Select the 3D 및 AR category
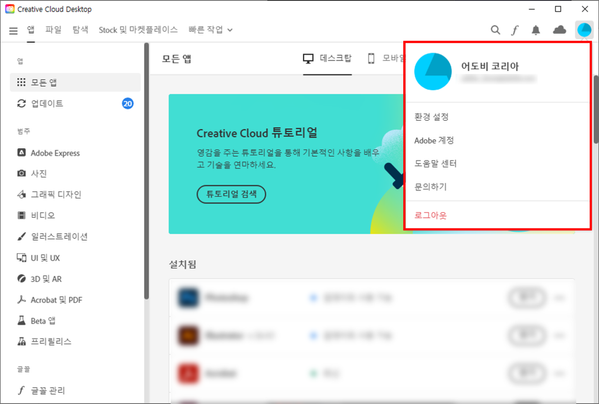Viewport: 599px width, 404px height. [39, 279]
